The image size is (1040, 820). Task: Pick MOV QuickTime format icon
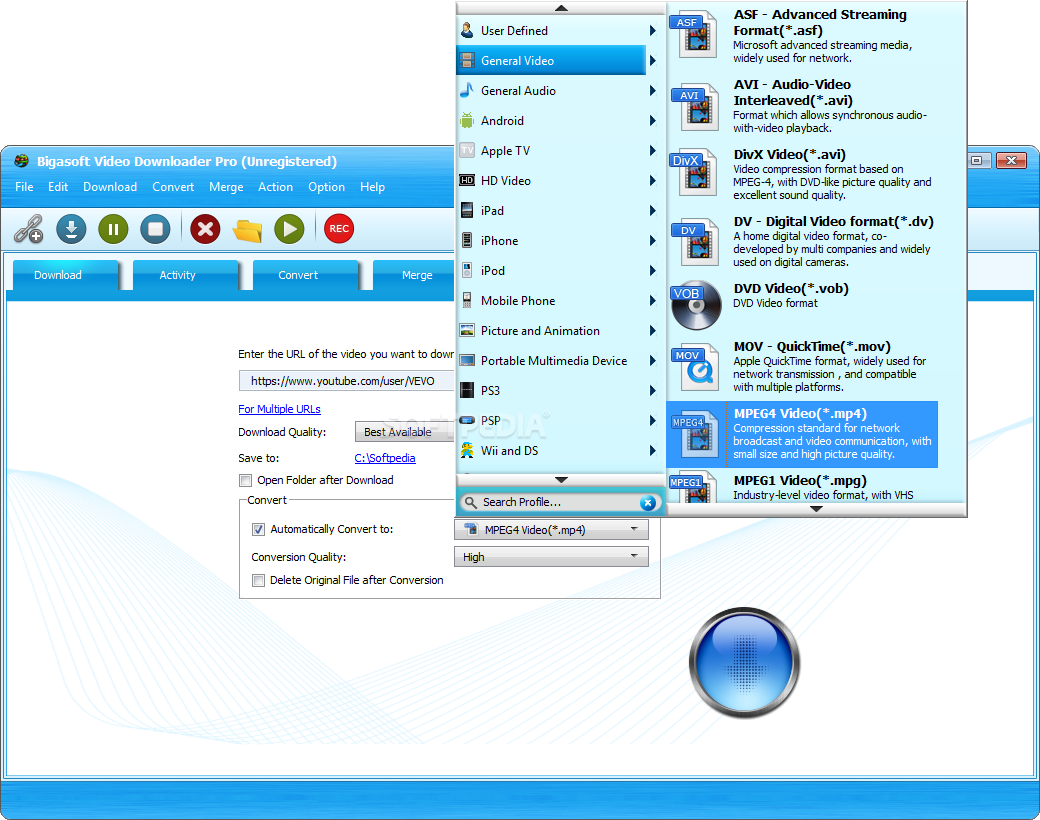695,367
